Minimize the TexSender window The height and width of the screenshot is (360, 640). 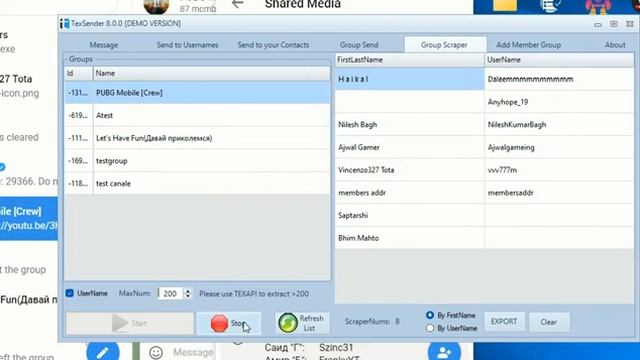pos(598,24)
